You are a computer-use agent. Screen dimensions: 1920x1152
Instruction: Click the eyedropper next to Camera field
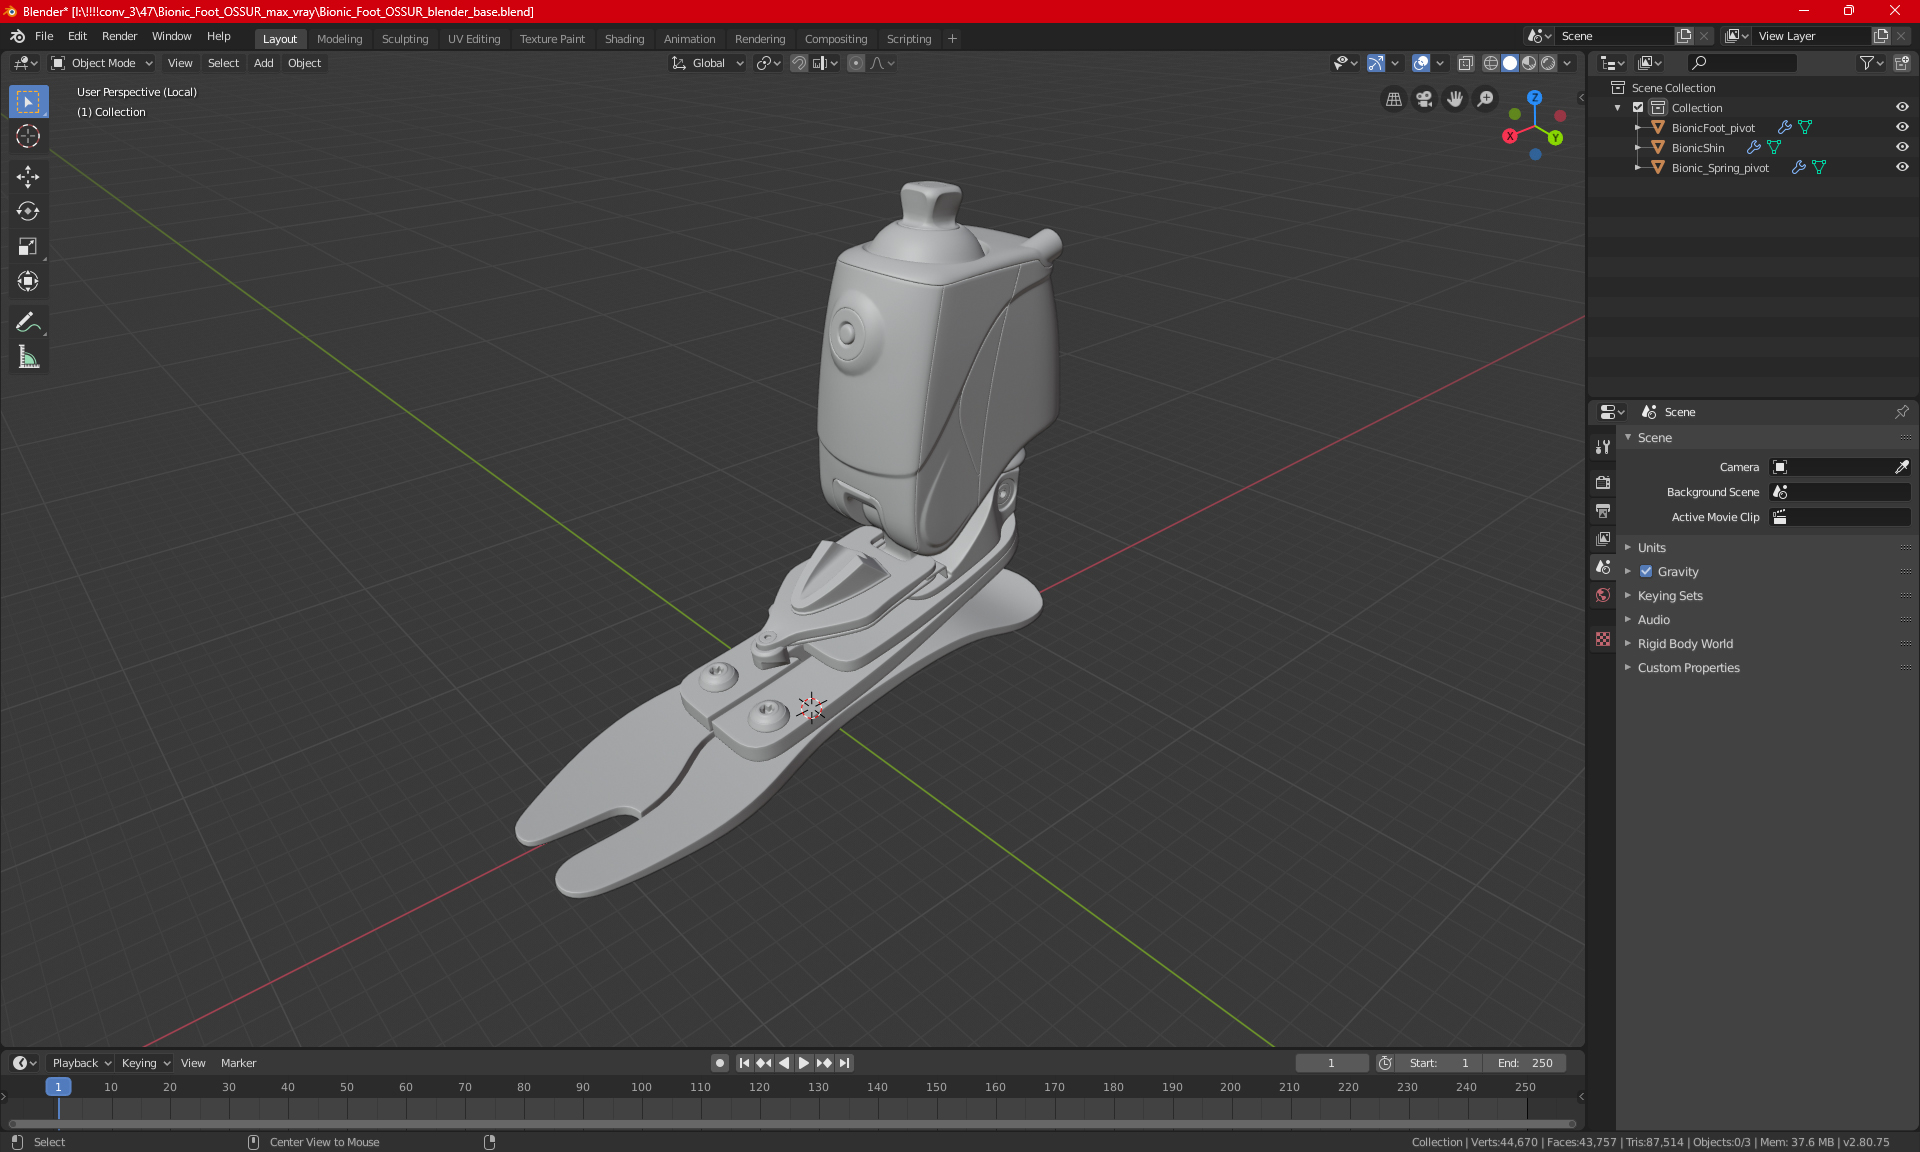click(1901, 467)
